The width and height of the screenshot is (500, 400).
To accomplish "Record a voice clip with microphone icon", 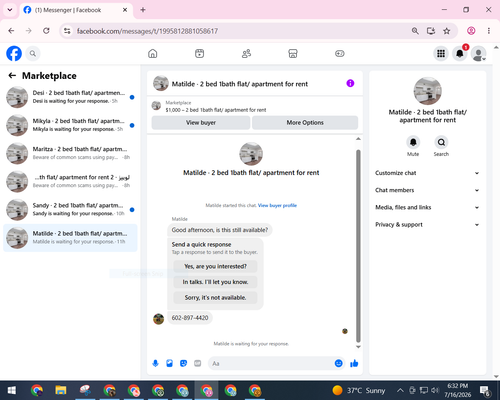I will click(155, 363).
